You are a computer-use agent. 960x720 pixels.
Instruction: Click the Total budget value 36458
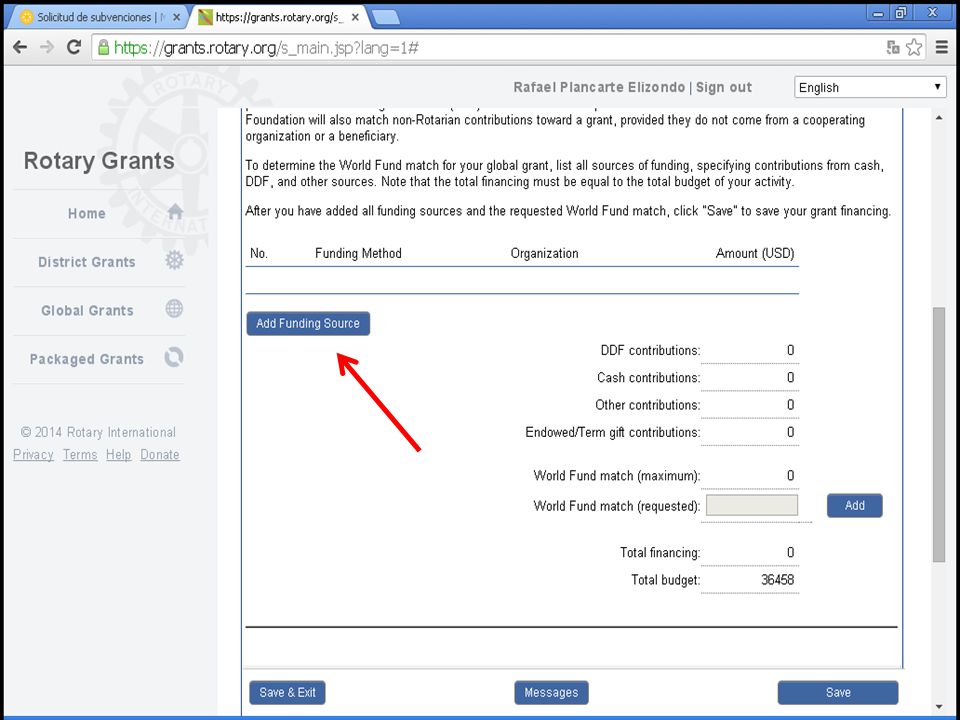click(778, 580)
